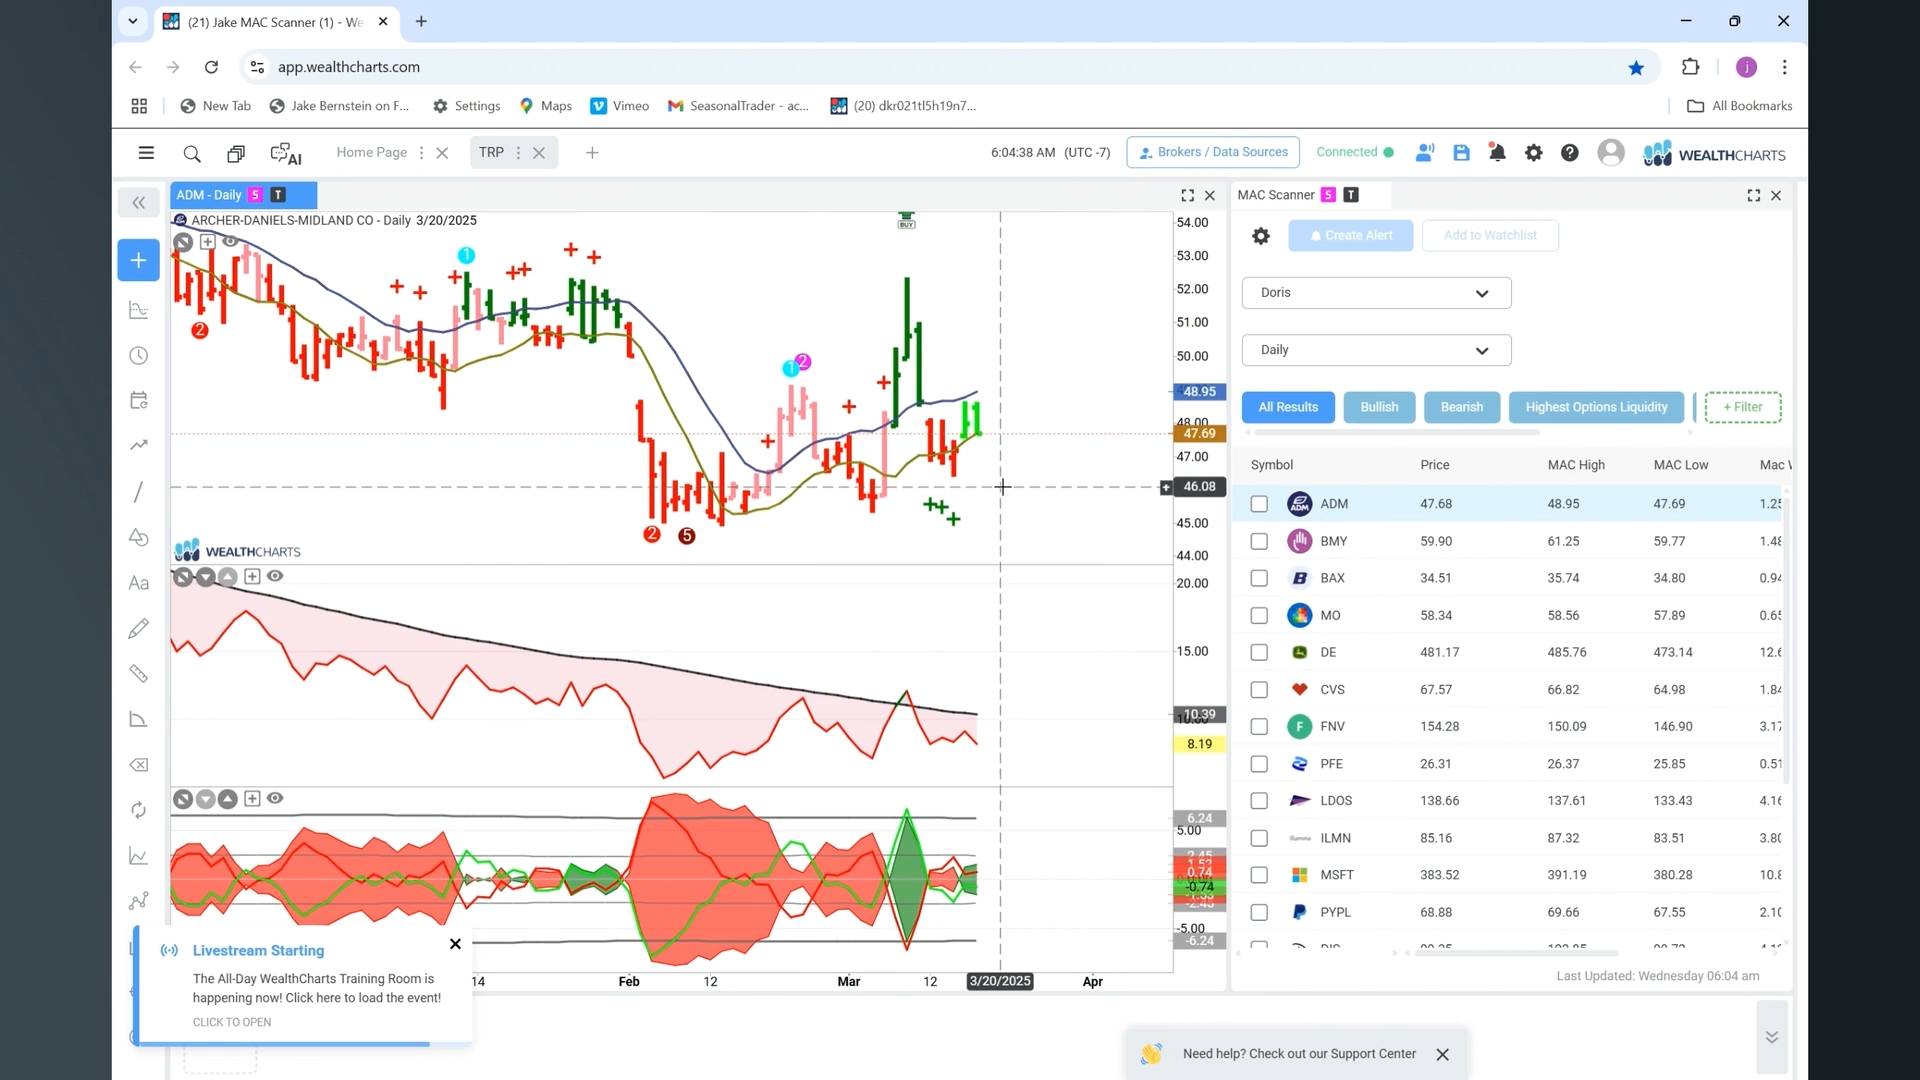Move bottom indicator pane up arrow
Image resolution: width=1920 pixels, height=1080 pixels.
tap(228, 799)
